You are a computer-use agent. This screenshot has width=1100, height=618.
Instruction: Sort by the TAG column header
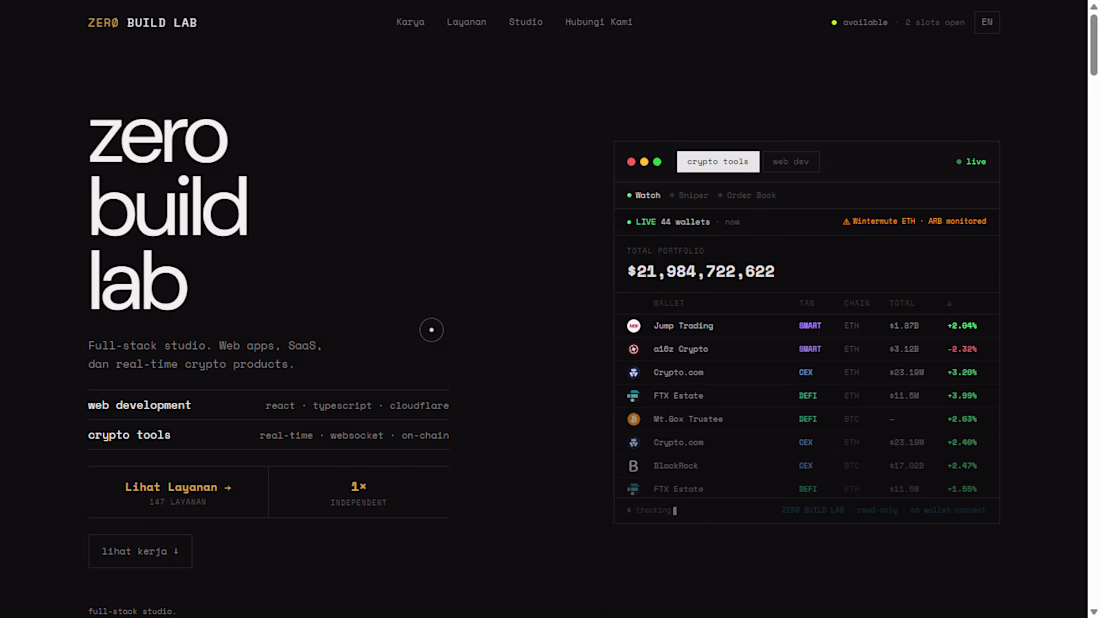click(x=807, y=304)
